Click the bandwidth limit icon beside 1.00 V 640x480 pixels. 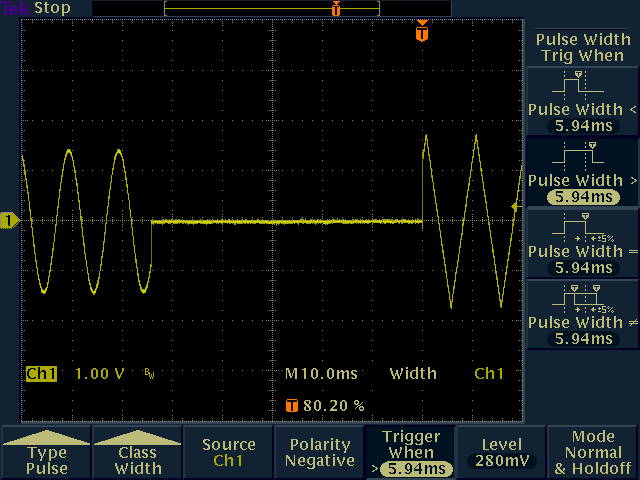(x=149, y=374)
